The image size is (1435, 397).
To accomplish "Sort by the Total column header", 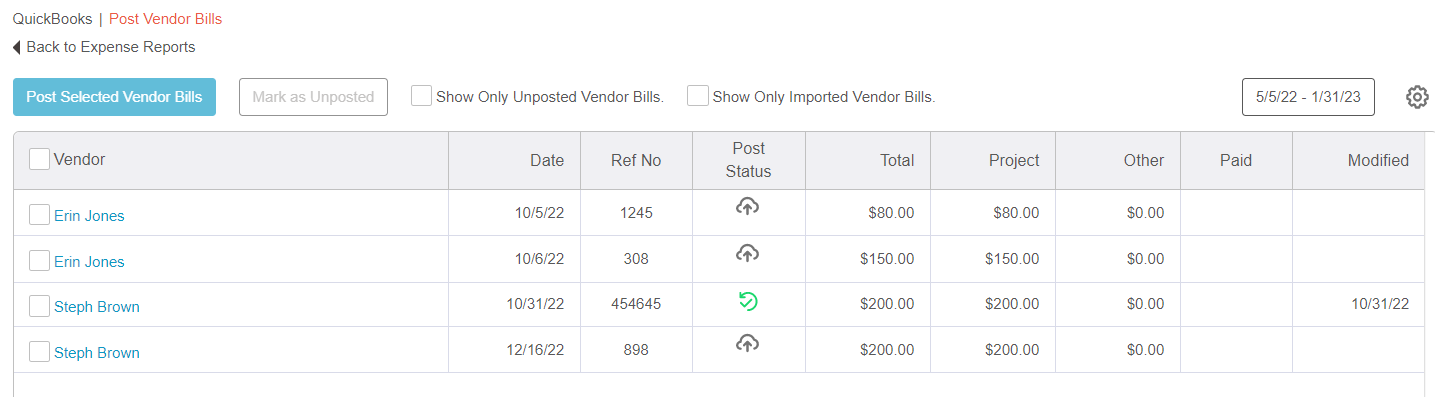I will pos(897,160).
